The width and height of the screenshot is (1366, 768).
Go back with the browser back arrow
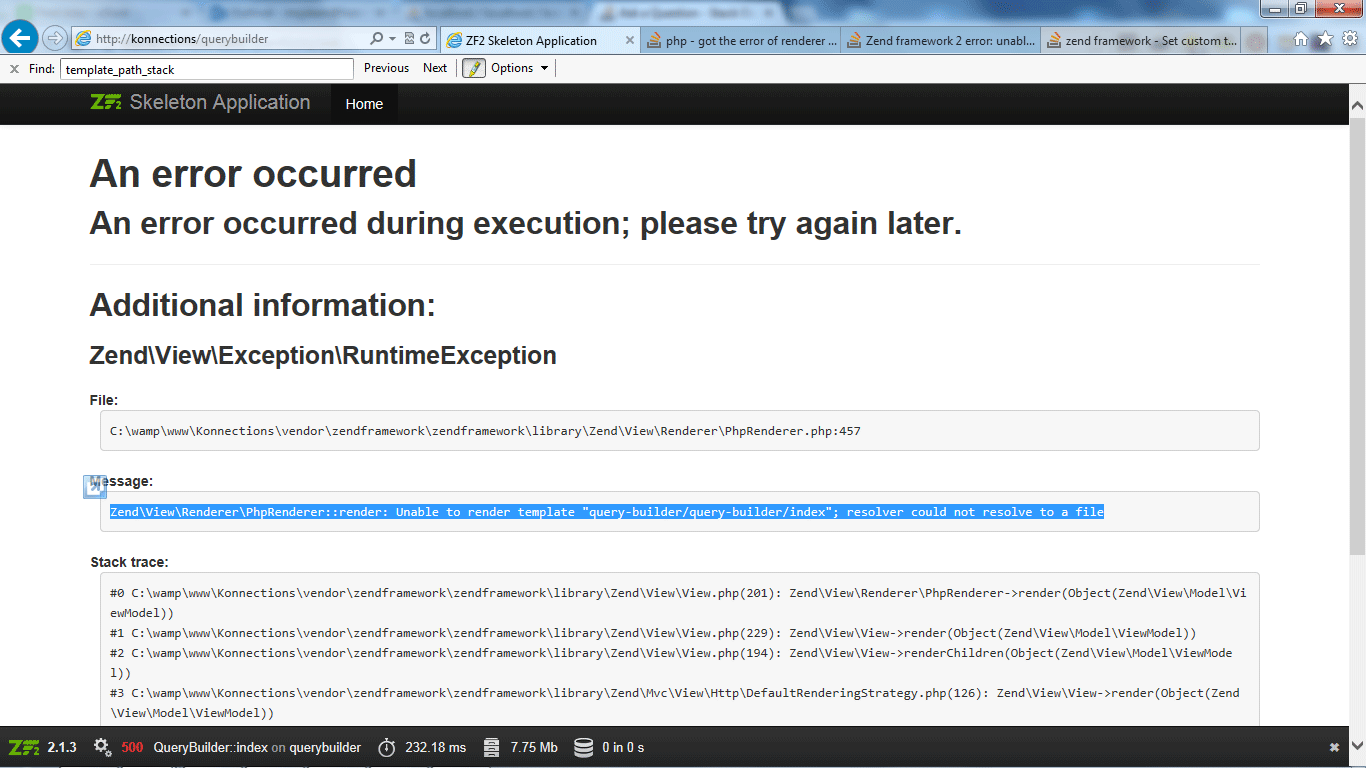[x=21, y=39]
